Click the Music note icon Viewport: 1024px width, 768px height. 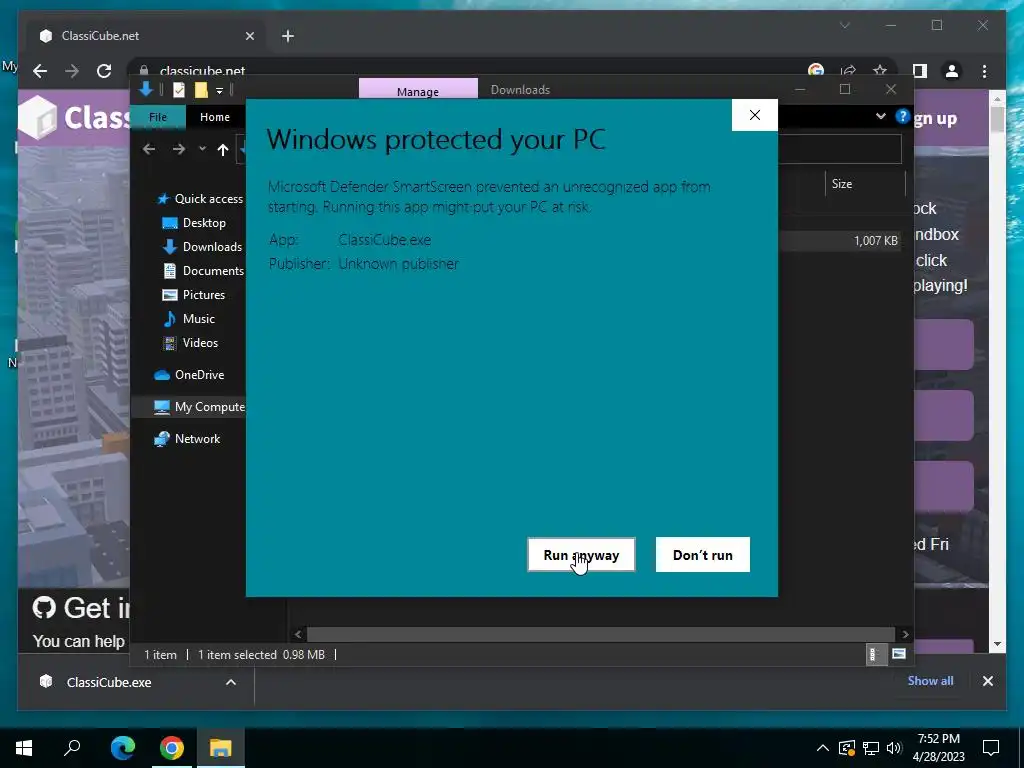170,319
